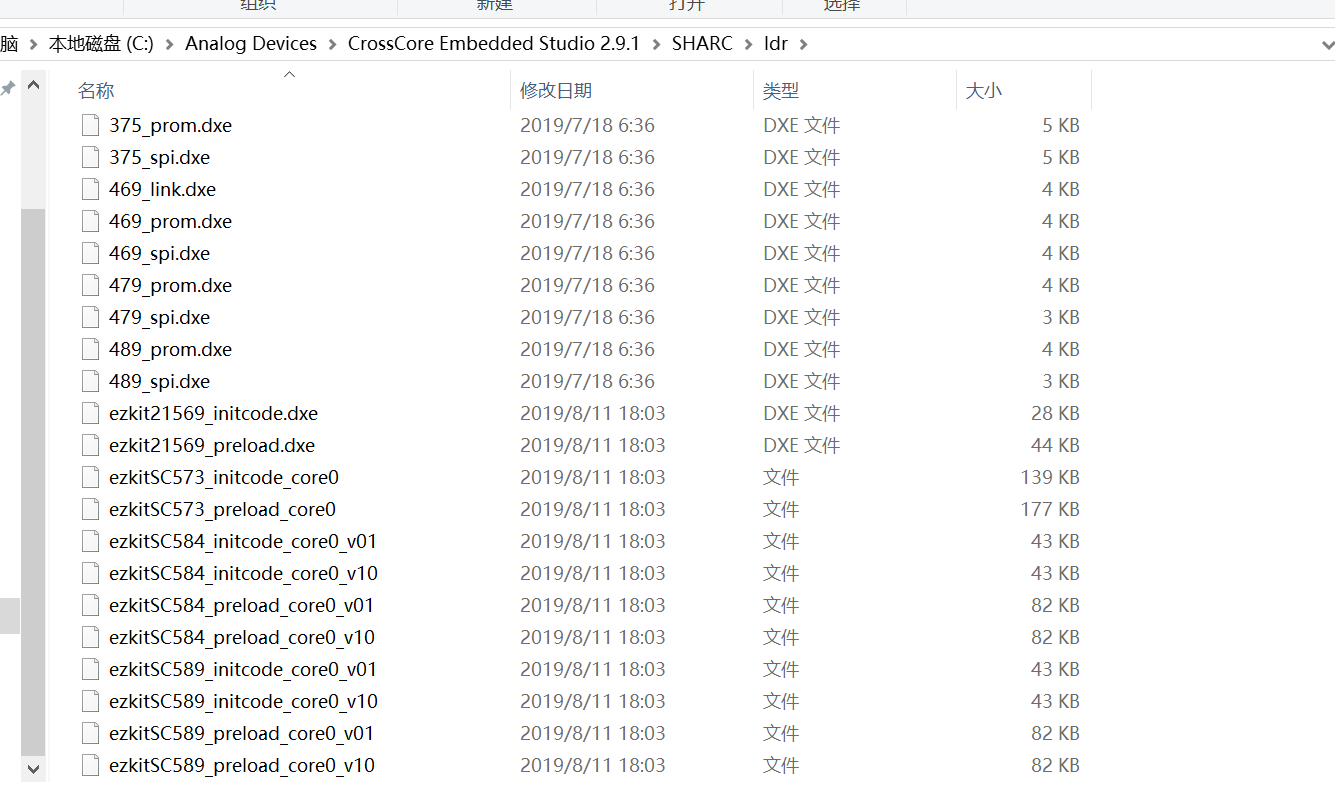The height and width of the screenshot is (806, 1335).
Task: Expand the chevron after 本地磁盘 (C:)
Action: (168, 44)
